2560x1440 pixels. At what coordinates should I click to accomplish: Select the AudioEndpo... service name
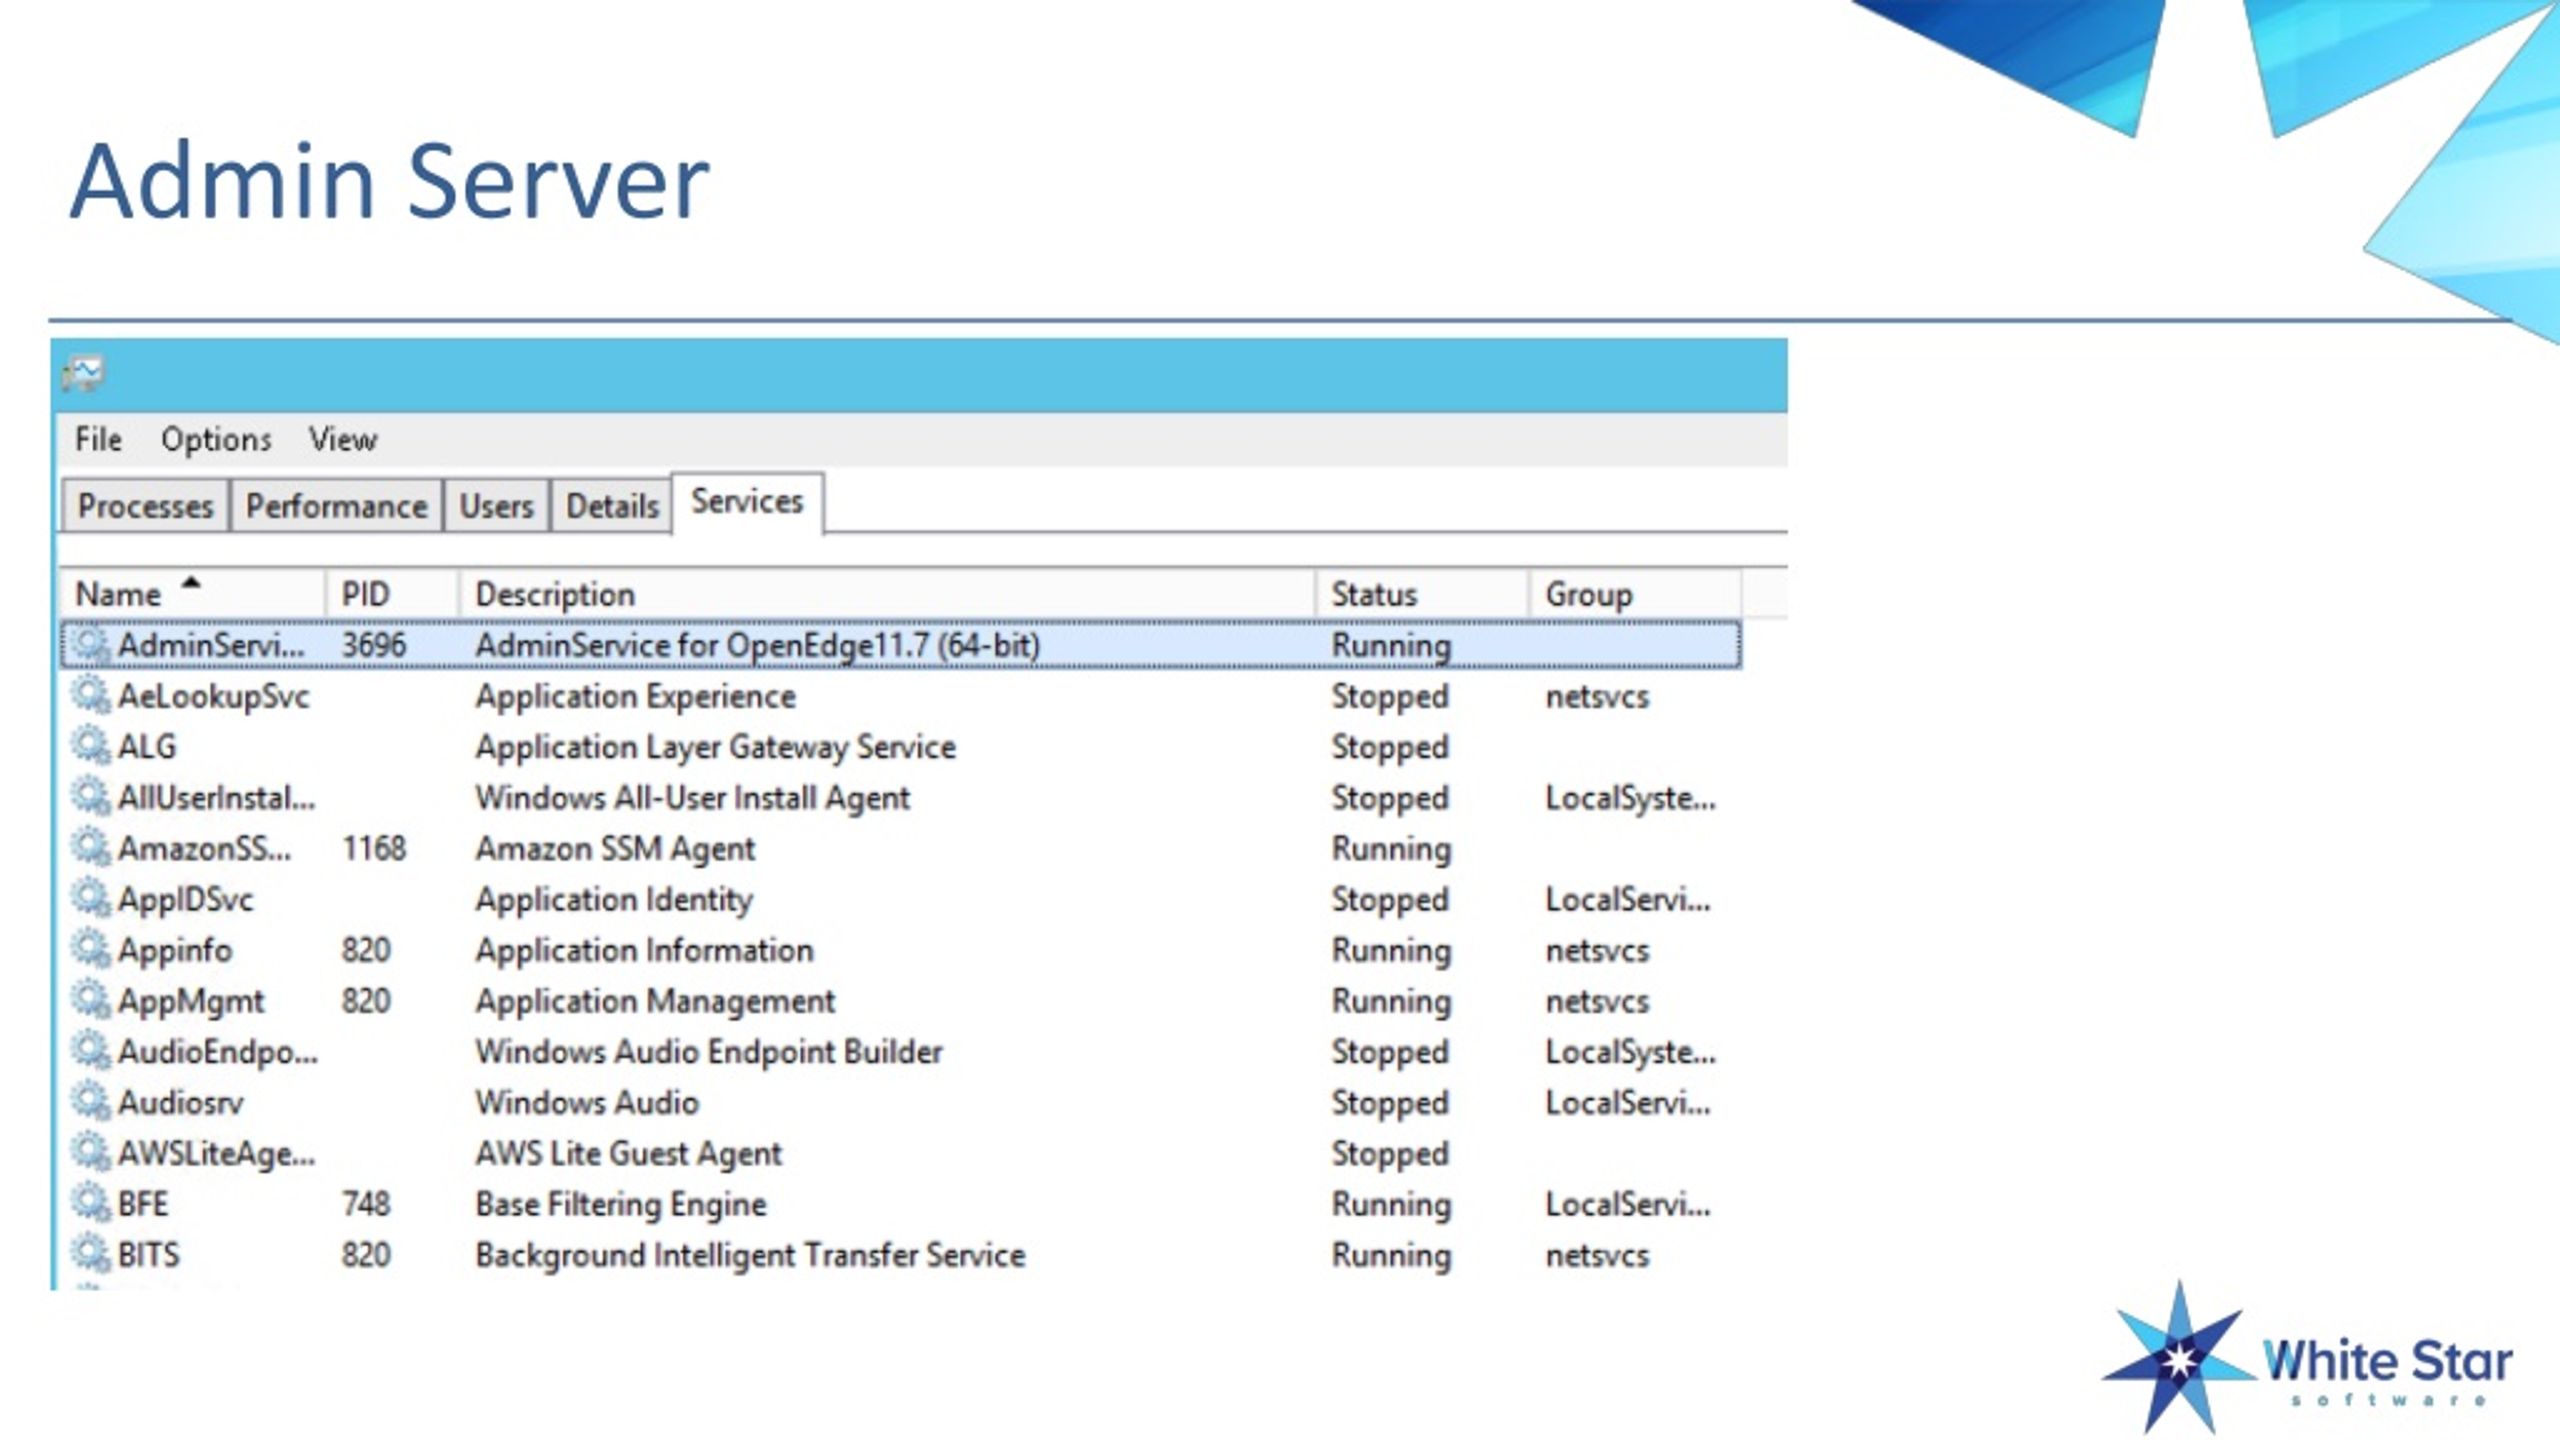click(218, 1052)
